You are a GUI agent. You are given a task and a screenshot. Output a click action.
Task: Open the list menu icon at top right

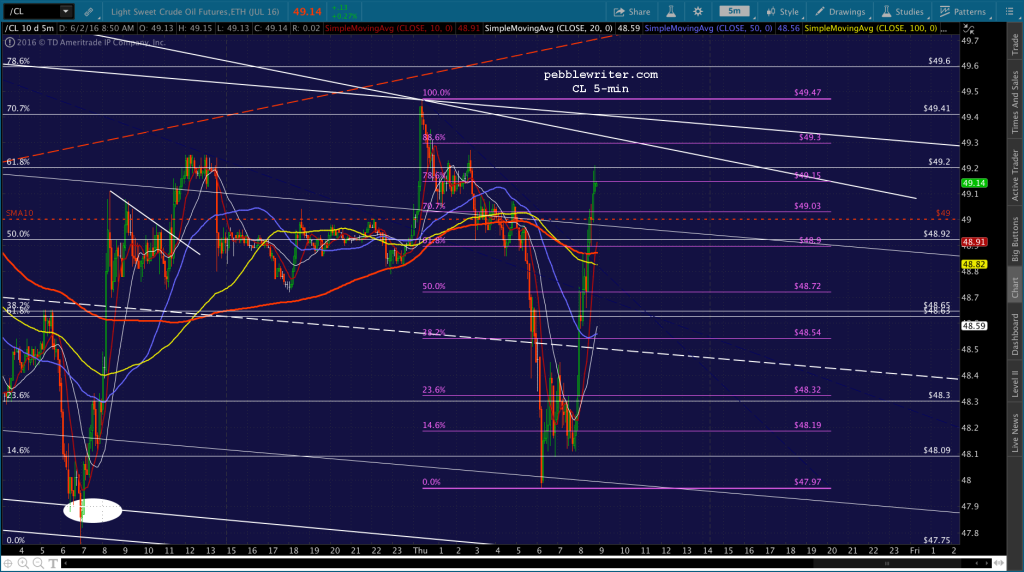click(x=1009, y=12)
